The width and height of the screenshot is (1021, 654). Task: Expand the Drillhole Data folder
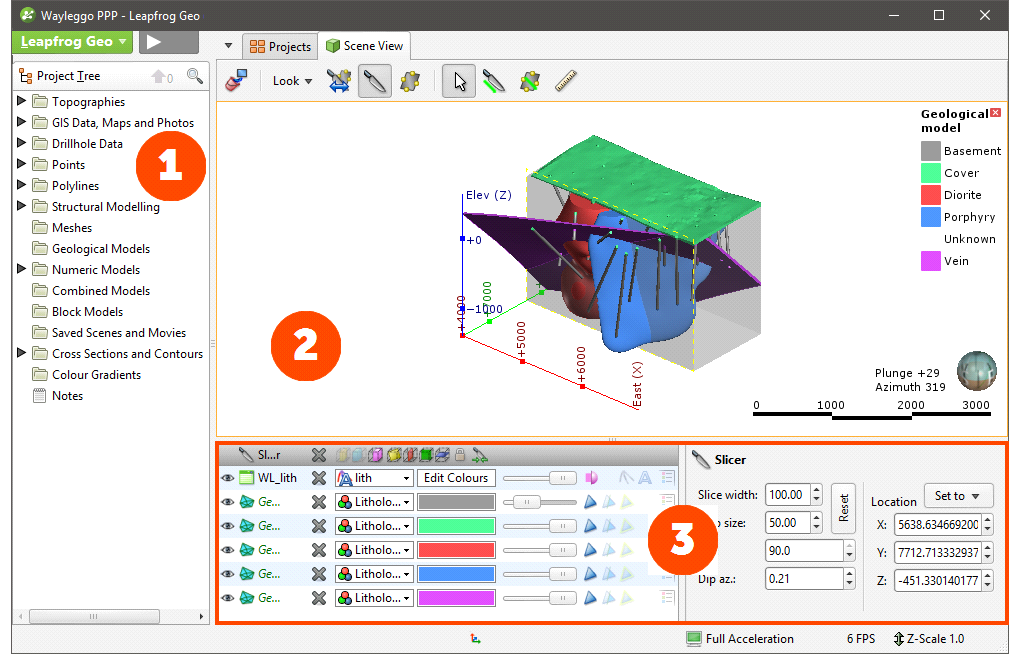(21, 143)
